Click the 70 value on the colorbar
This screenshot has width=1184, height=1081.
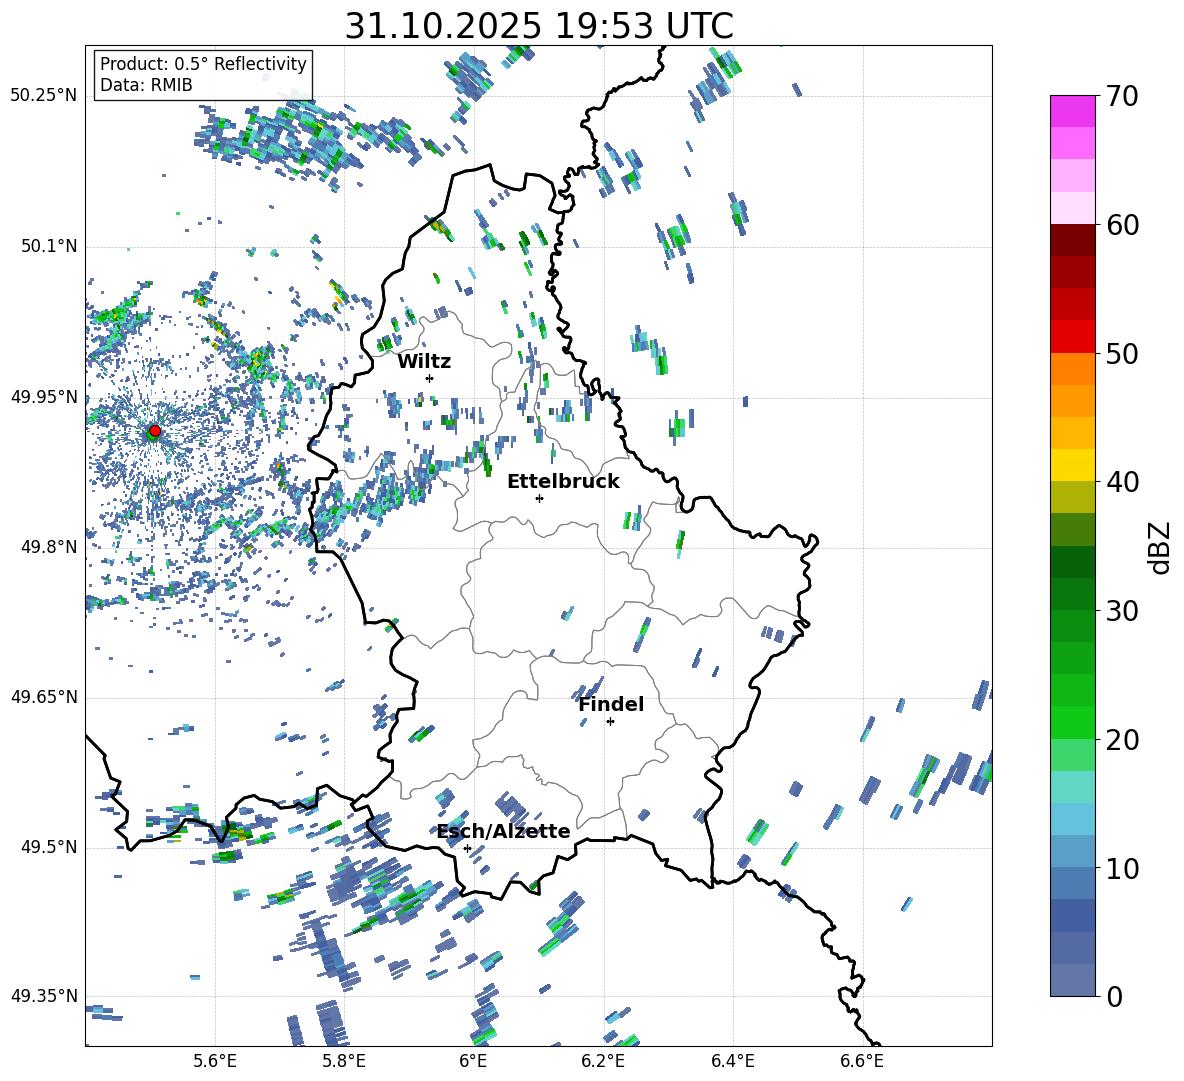pyautogui.click(x=1122, y=97)
